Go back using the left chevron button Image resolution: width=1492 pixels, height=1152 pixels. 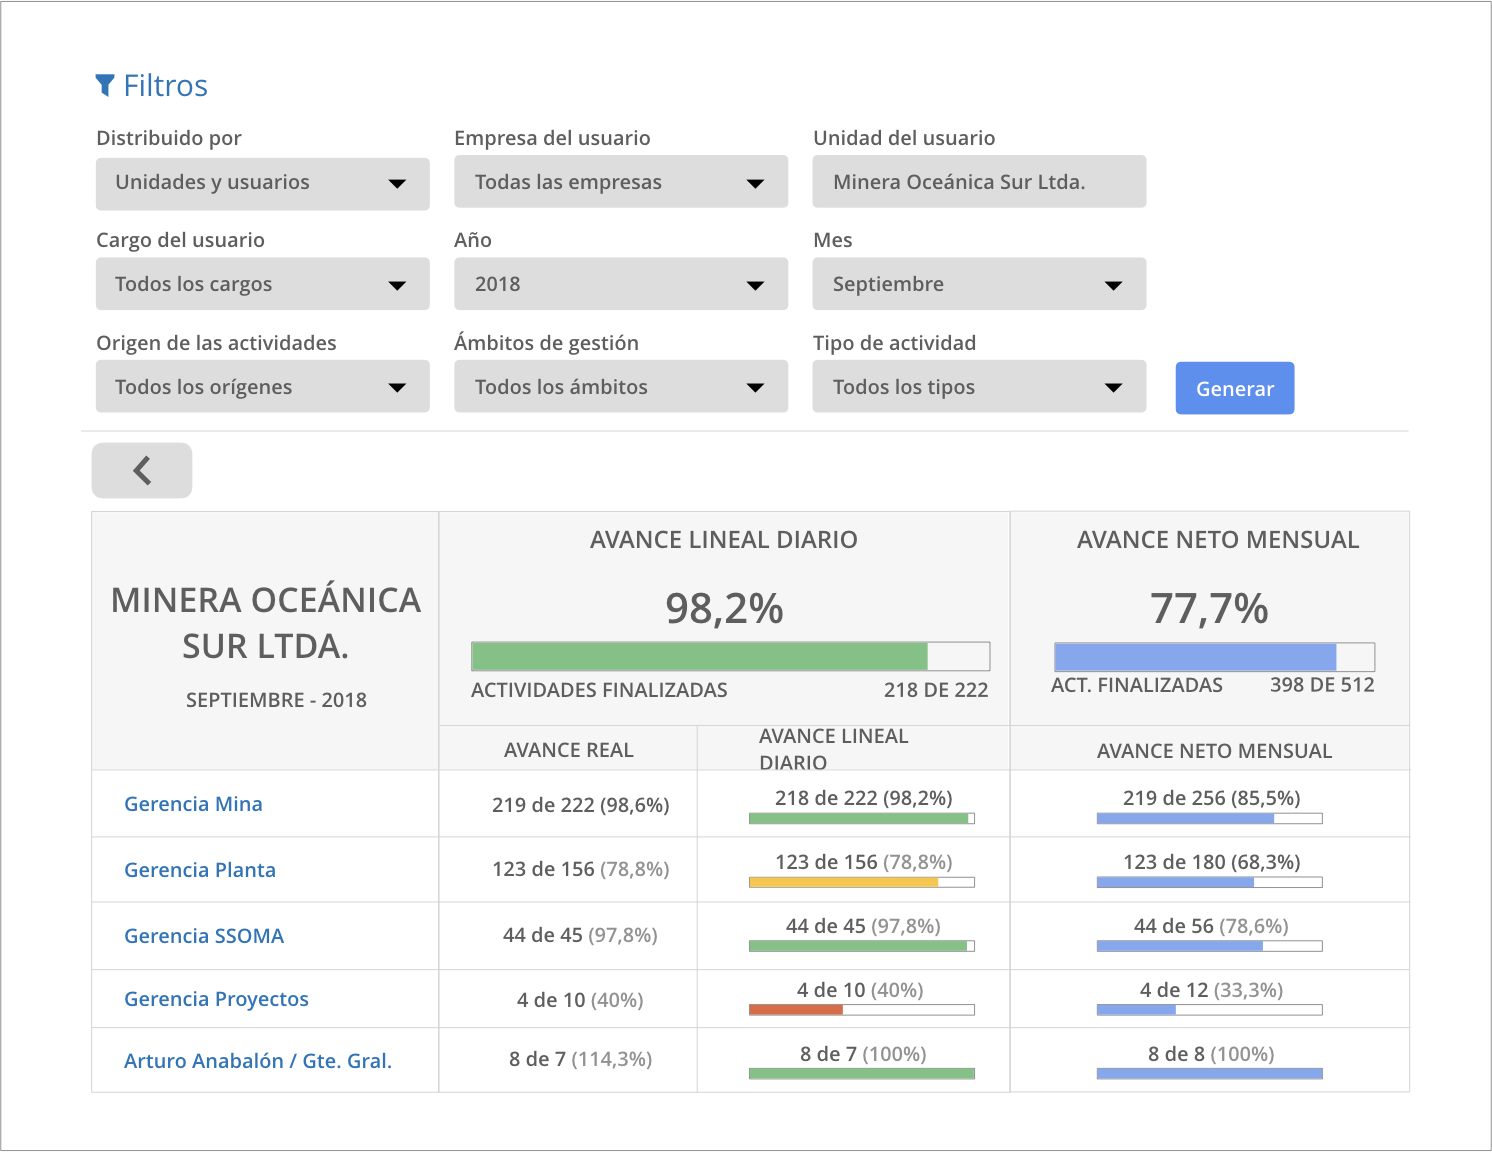[x=142, y=470]
